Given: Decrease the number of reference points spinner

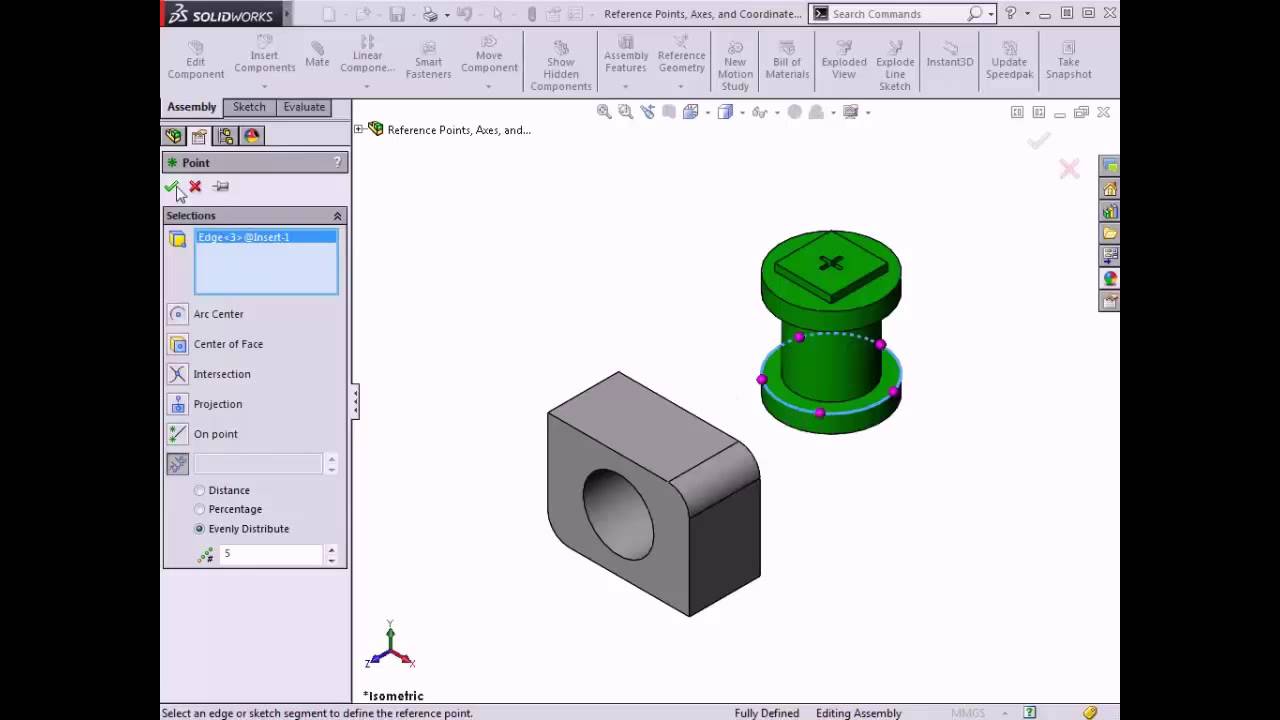Looking at the screenshot, I should pyautogui.click(x=332, y=560).
